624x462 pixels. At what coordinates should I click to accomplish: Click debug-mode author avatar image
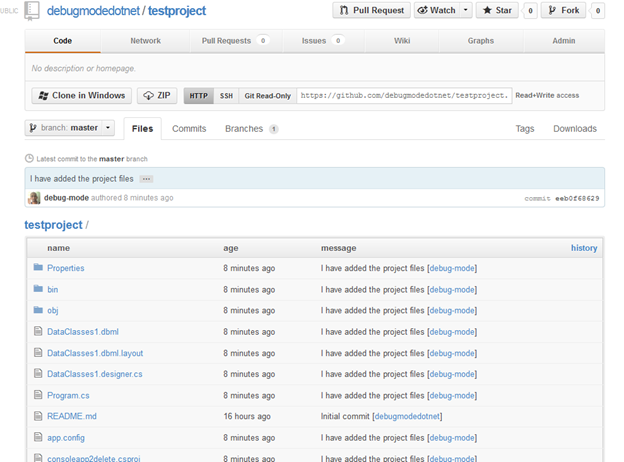34,198
